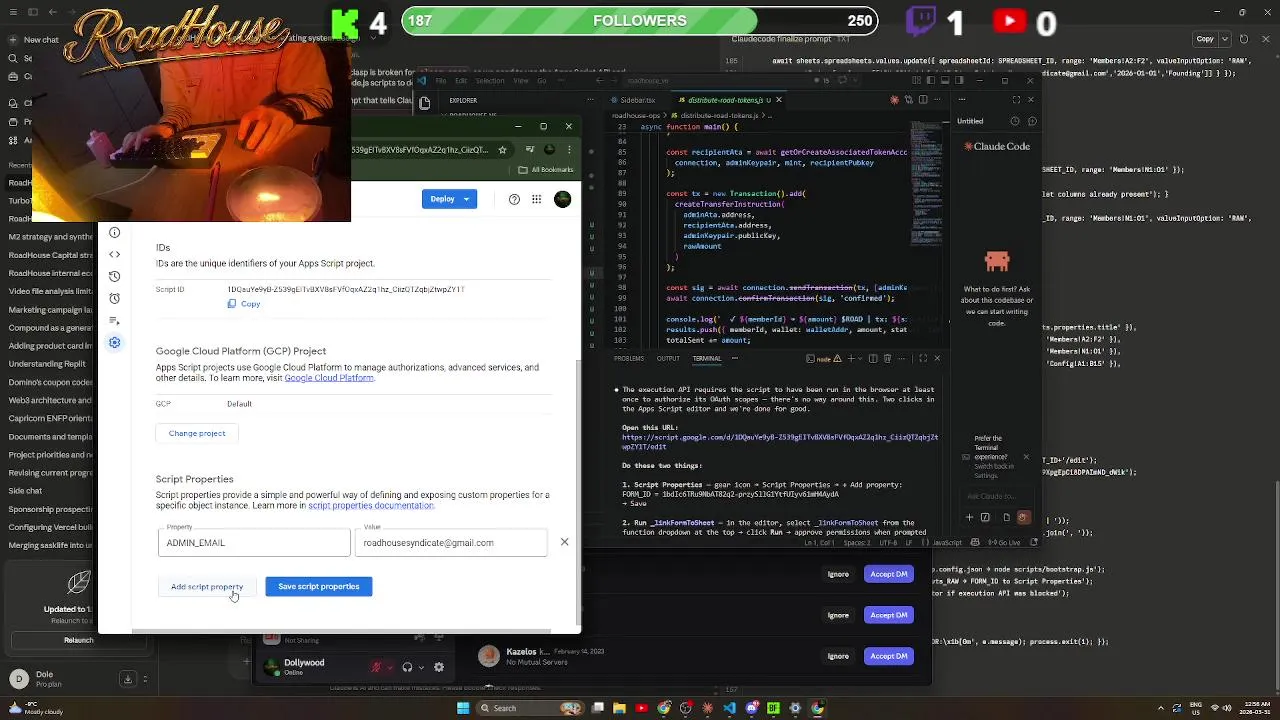Click the Relaunch button in sidebar
Image resolution: width=1280 pixels, height=720 pixels.
coord(78,640)
